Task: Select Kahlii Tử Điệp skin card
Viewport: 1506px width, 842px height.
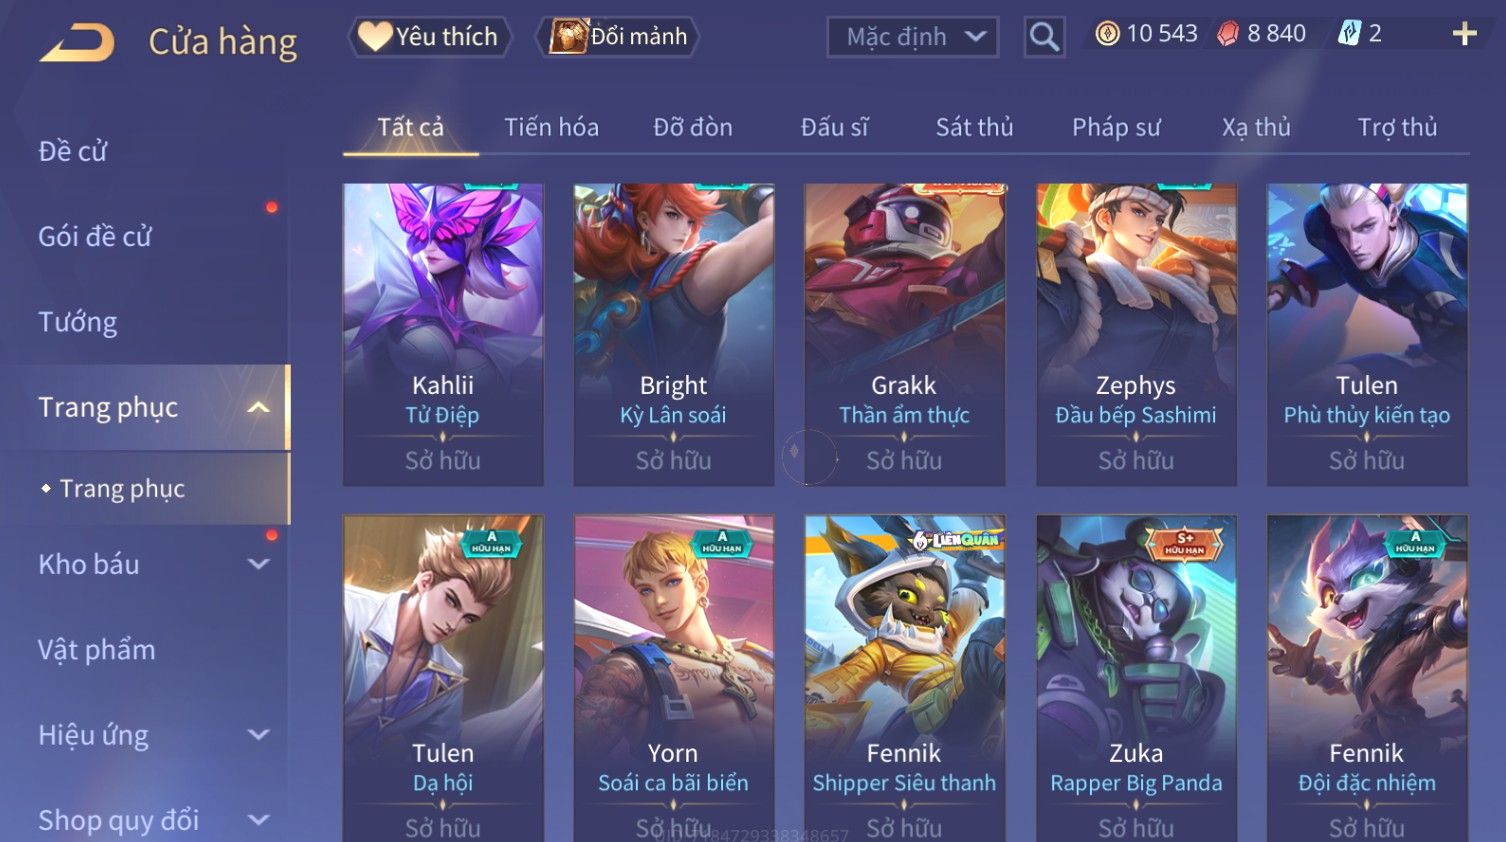Action: [443, 335]
